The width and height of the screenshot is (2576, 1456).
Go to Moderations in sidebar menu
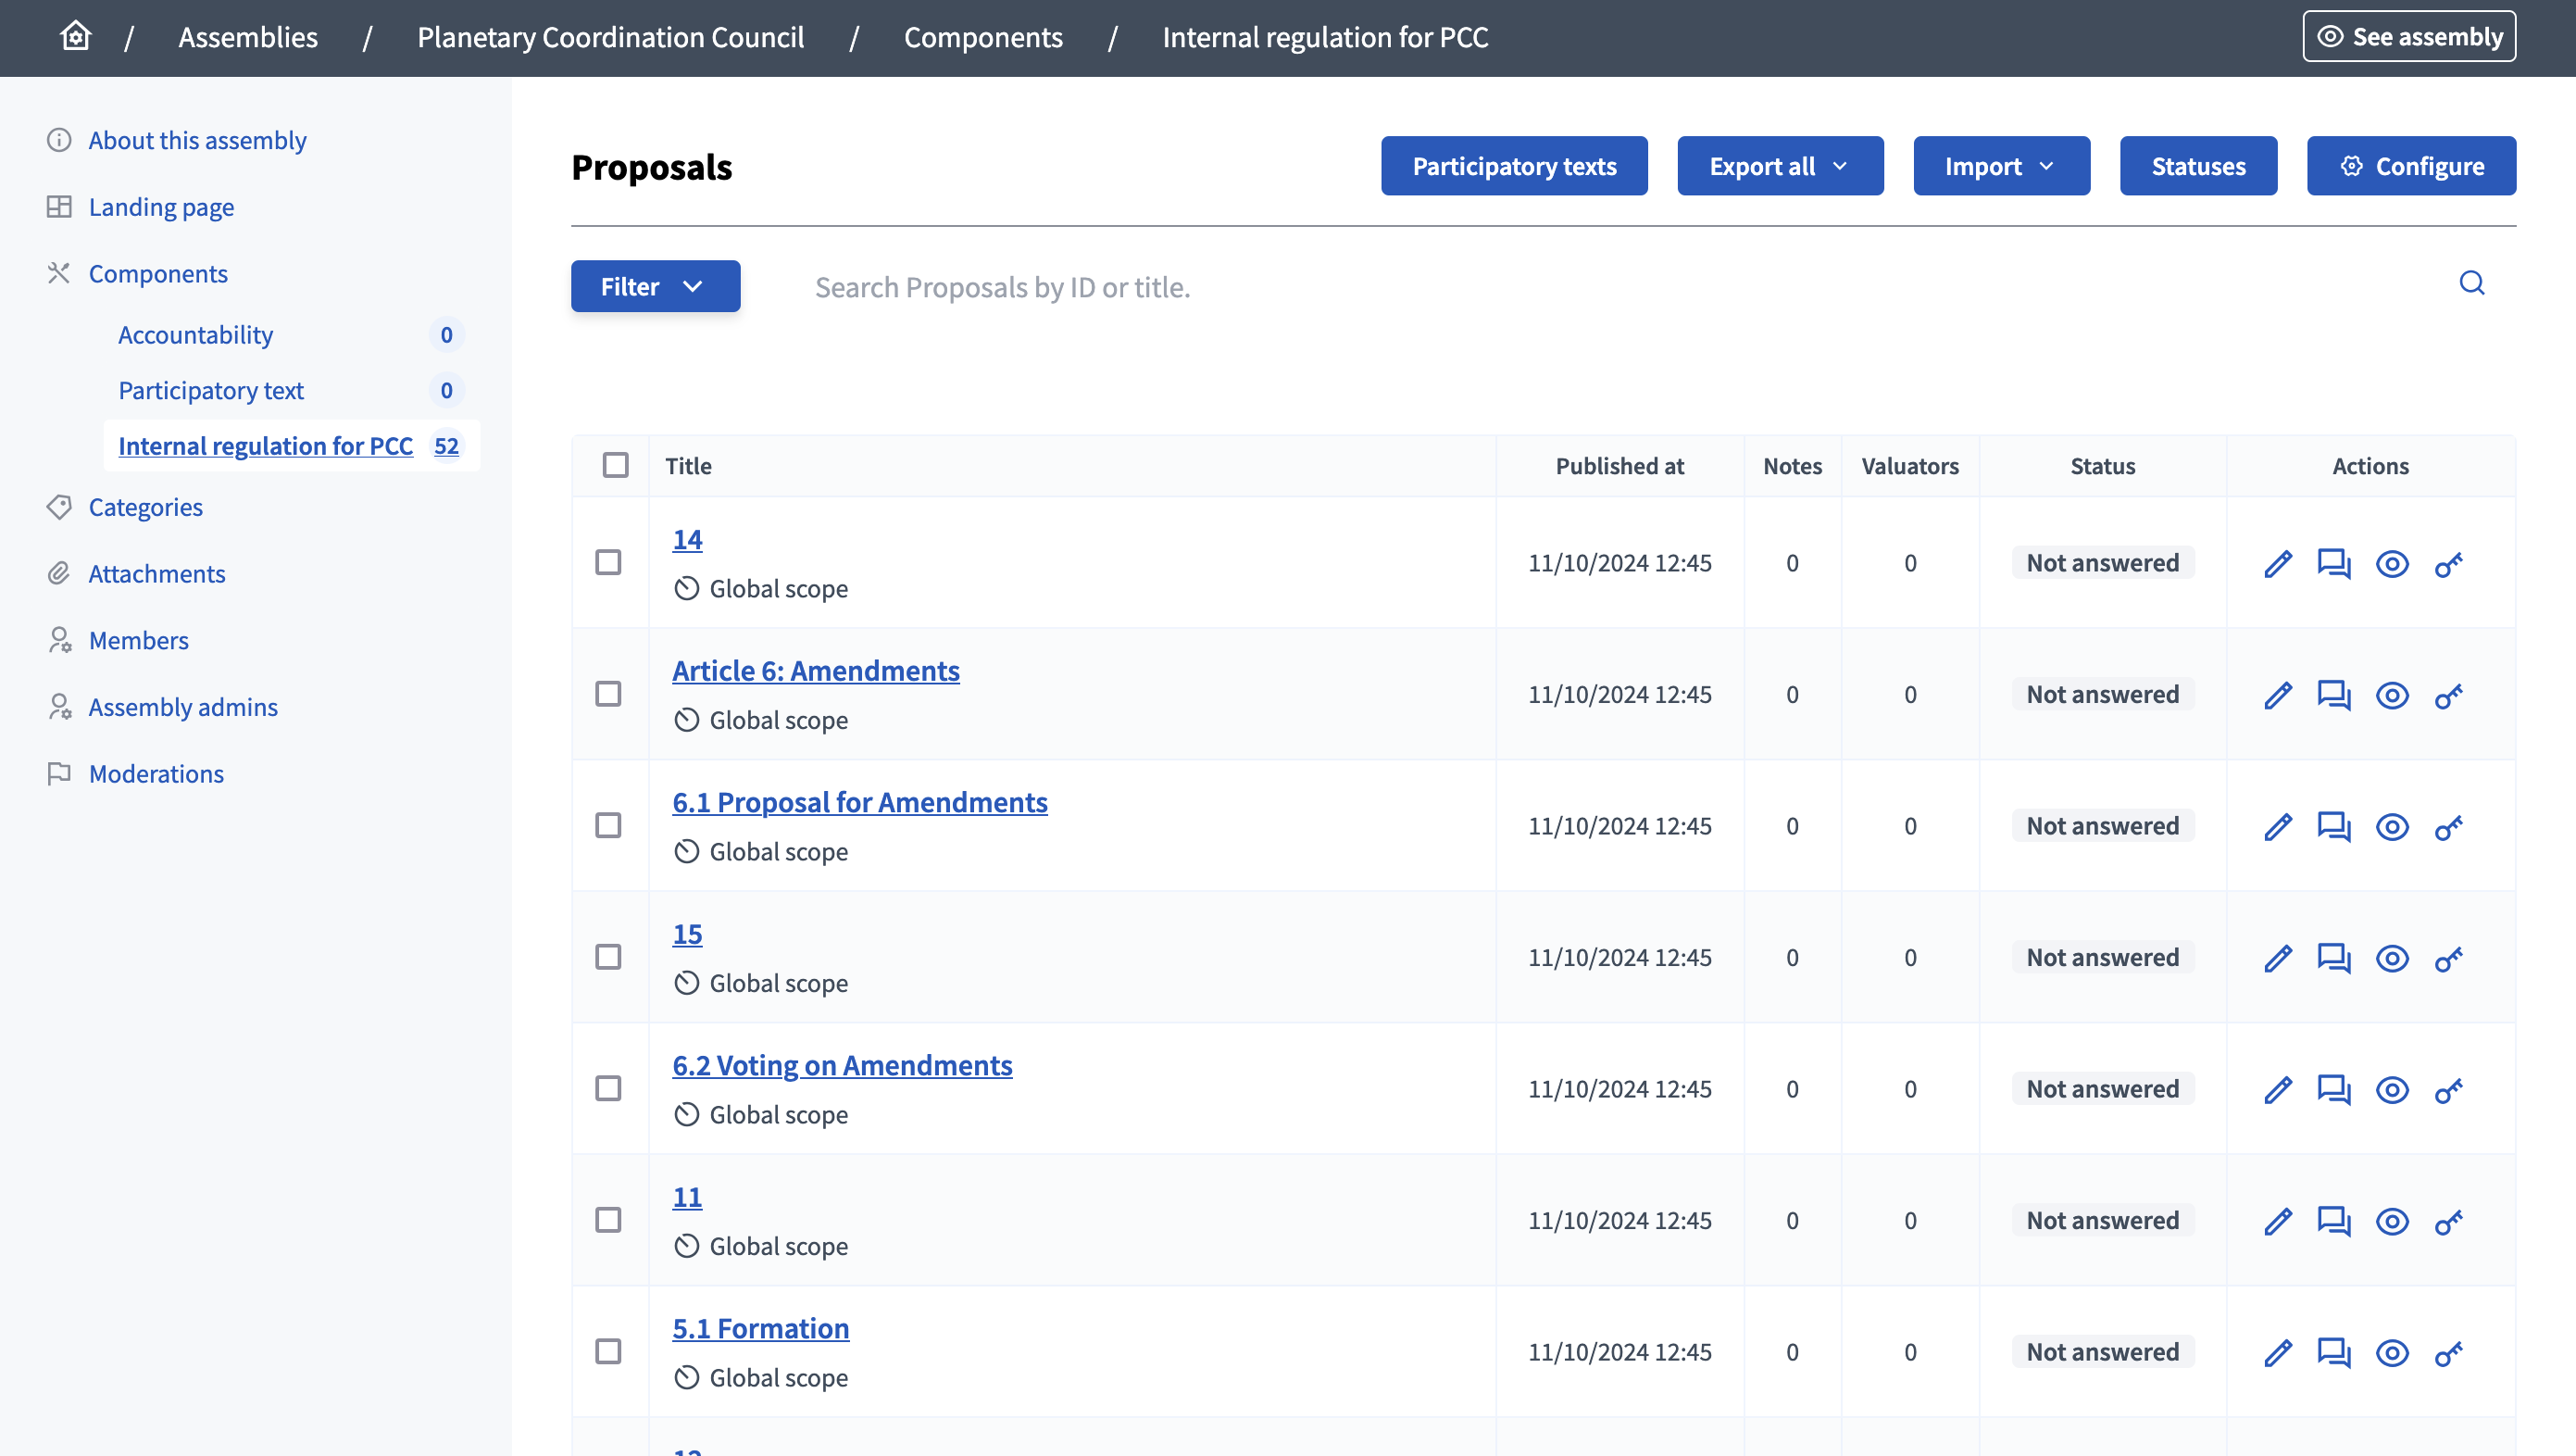(x=156, y=774)
